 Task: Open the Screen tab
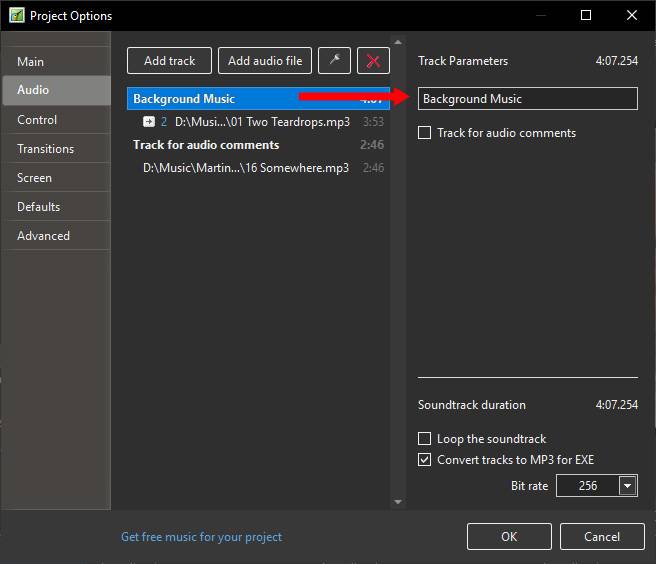click(56, 177)
